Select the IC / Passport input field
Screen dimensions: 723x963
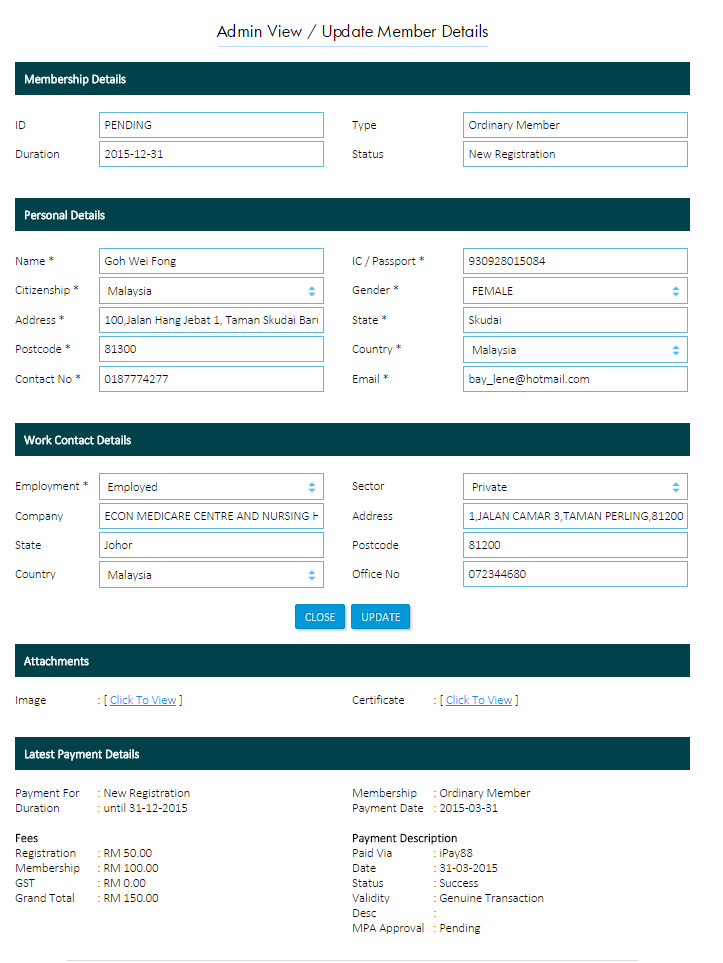point(575,261)
